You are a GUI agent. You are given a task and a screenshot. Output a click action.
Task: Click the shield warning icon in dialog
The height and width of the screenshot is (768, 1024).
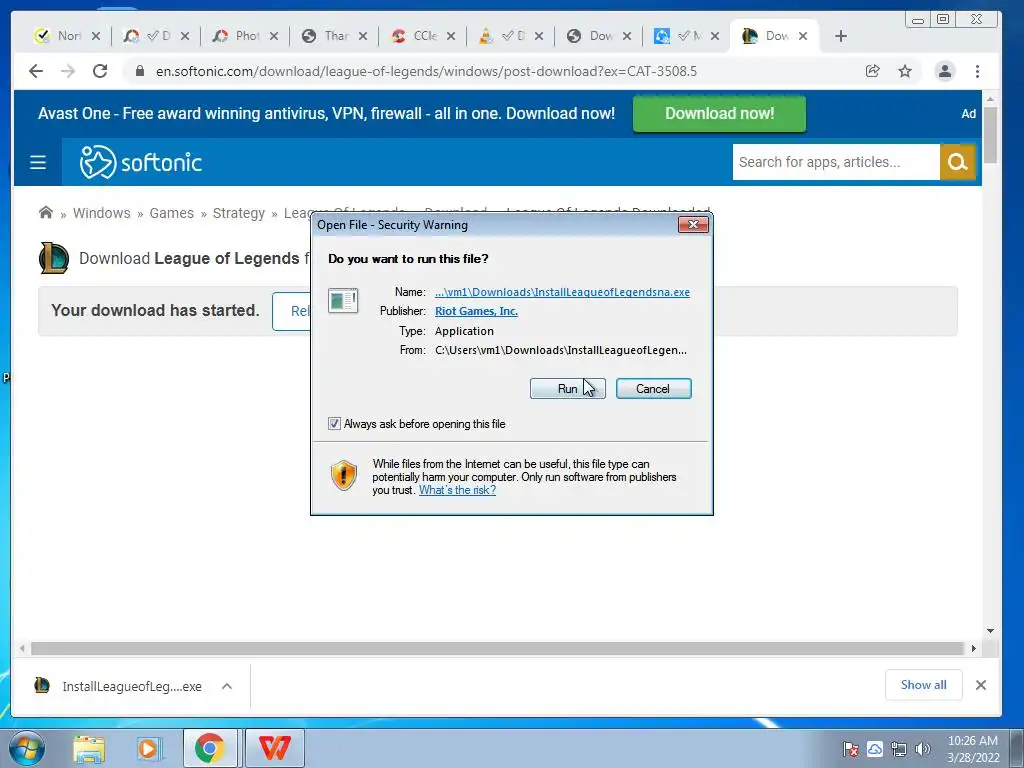(x=344, y=475)
